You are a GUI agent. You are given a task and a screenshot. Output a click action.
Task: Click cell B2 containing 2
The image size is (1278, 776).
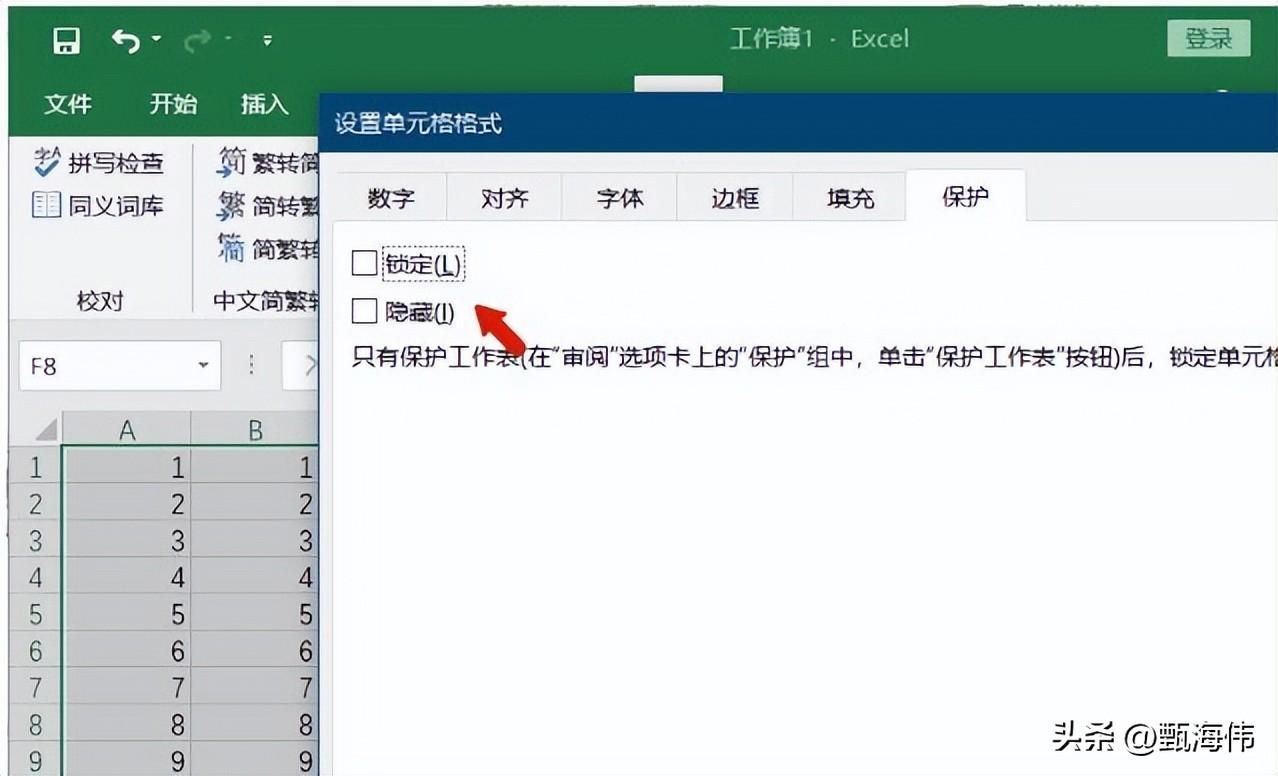click(x=255, y=504)
